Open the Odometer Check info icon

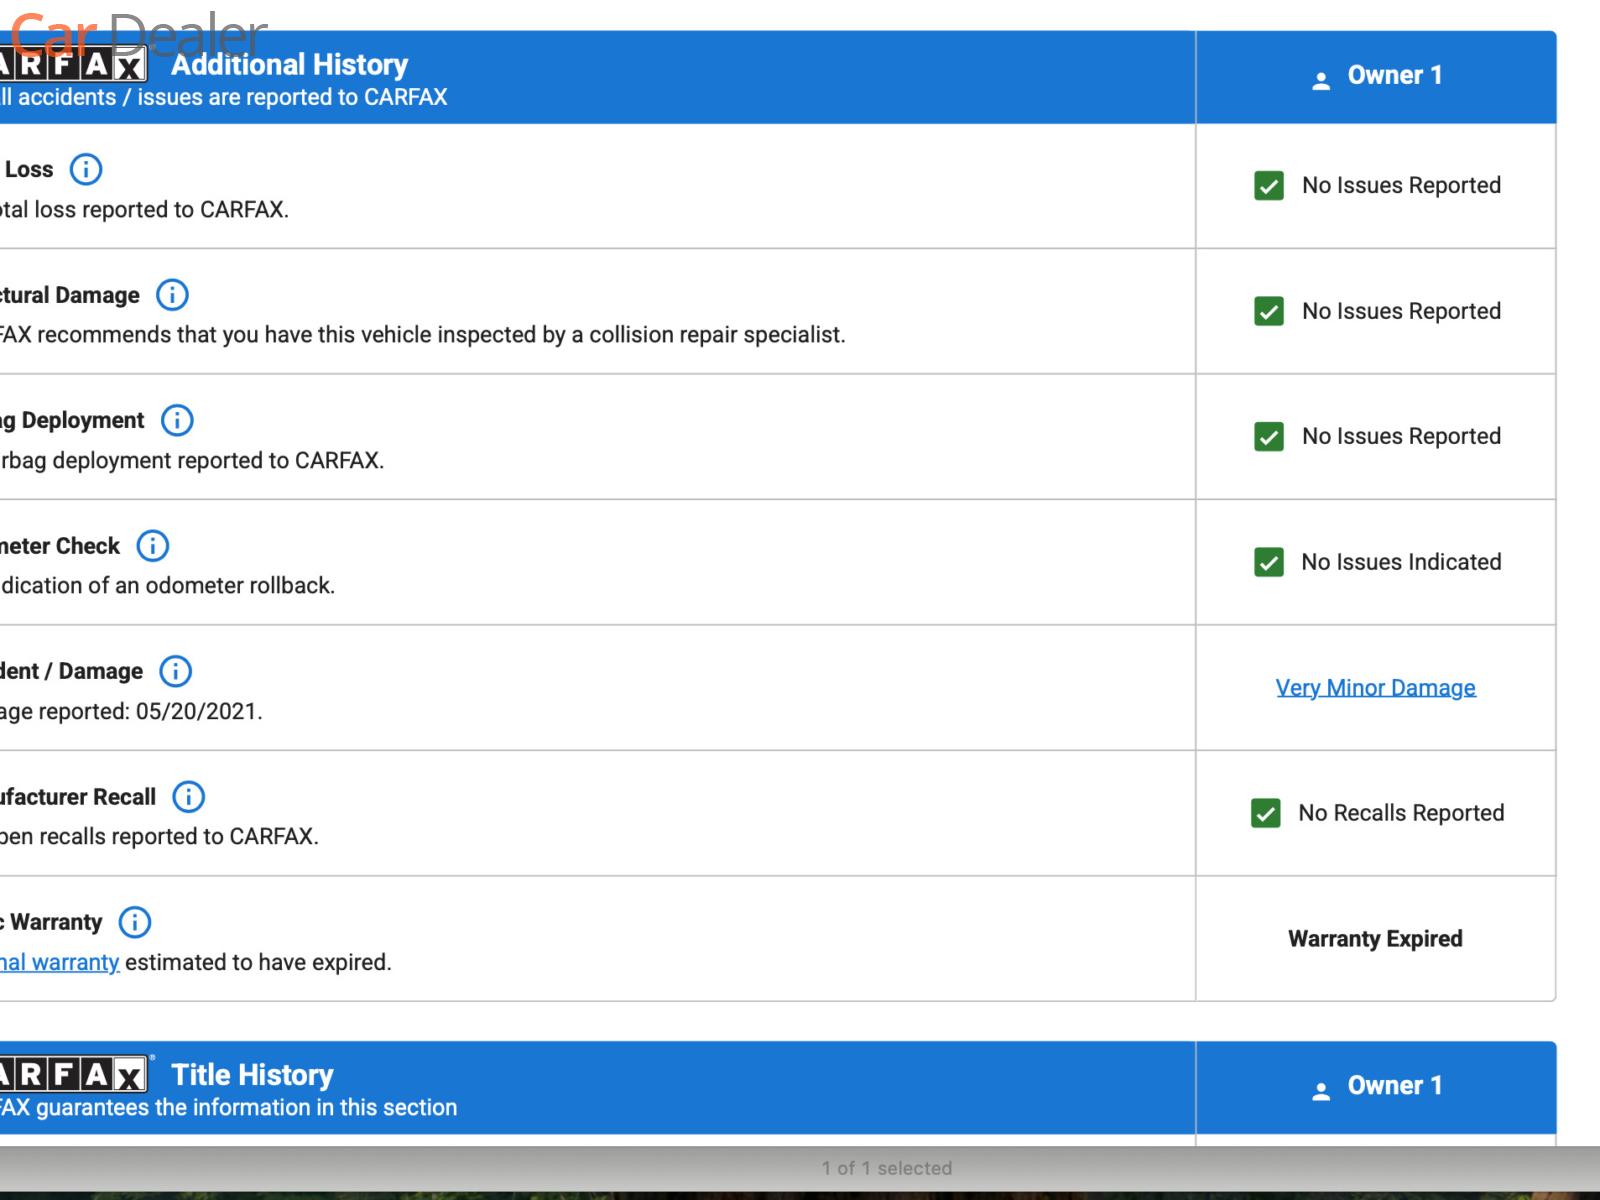[x=152, y=546]
